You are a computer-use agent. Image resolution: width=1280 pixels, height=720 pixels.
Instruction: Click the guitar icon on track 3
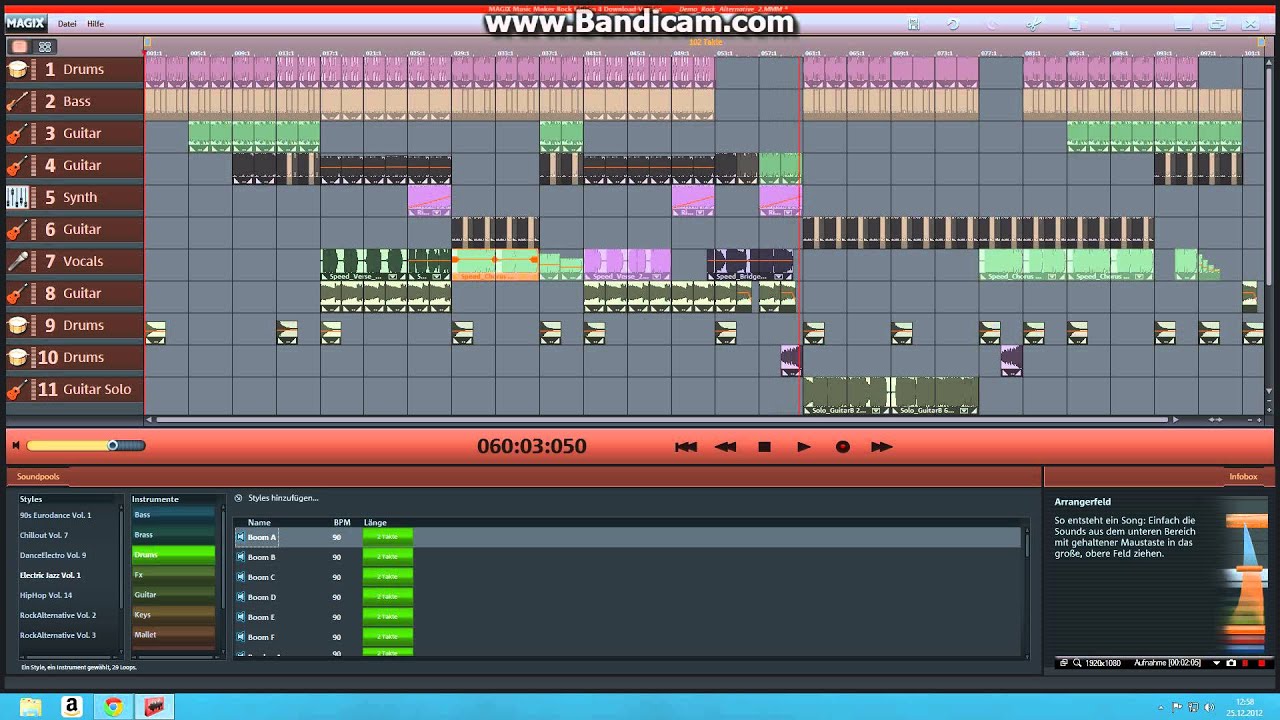click(x=18, y=133)
